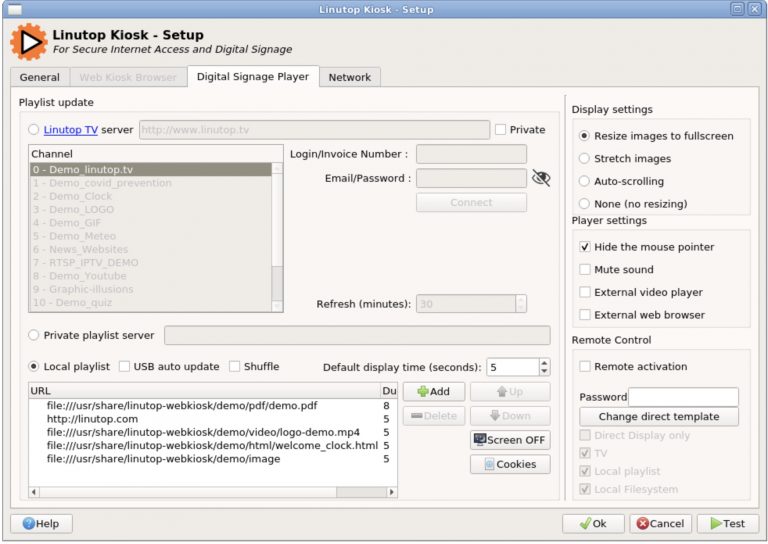Click the Cancel button
Viewport: 768px width, 544px height.
[x=660, y=523]
